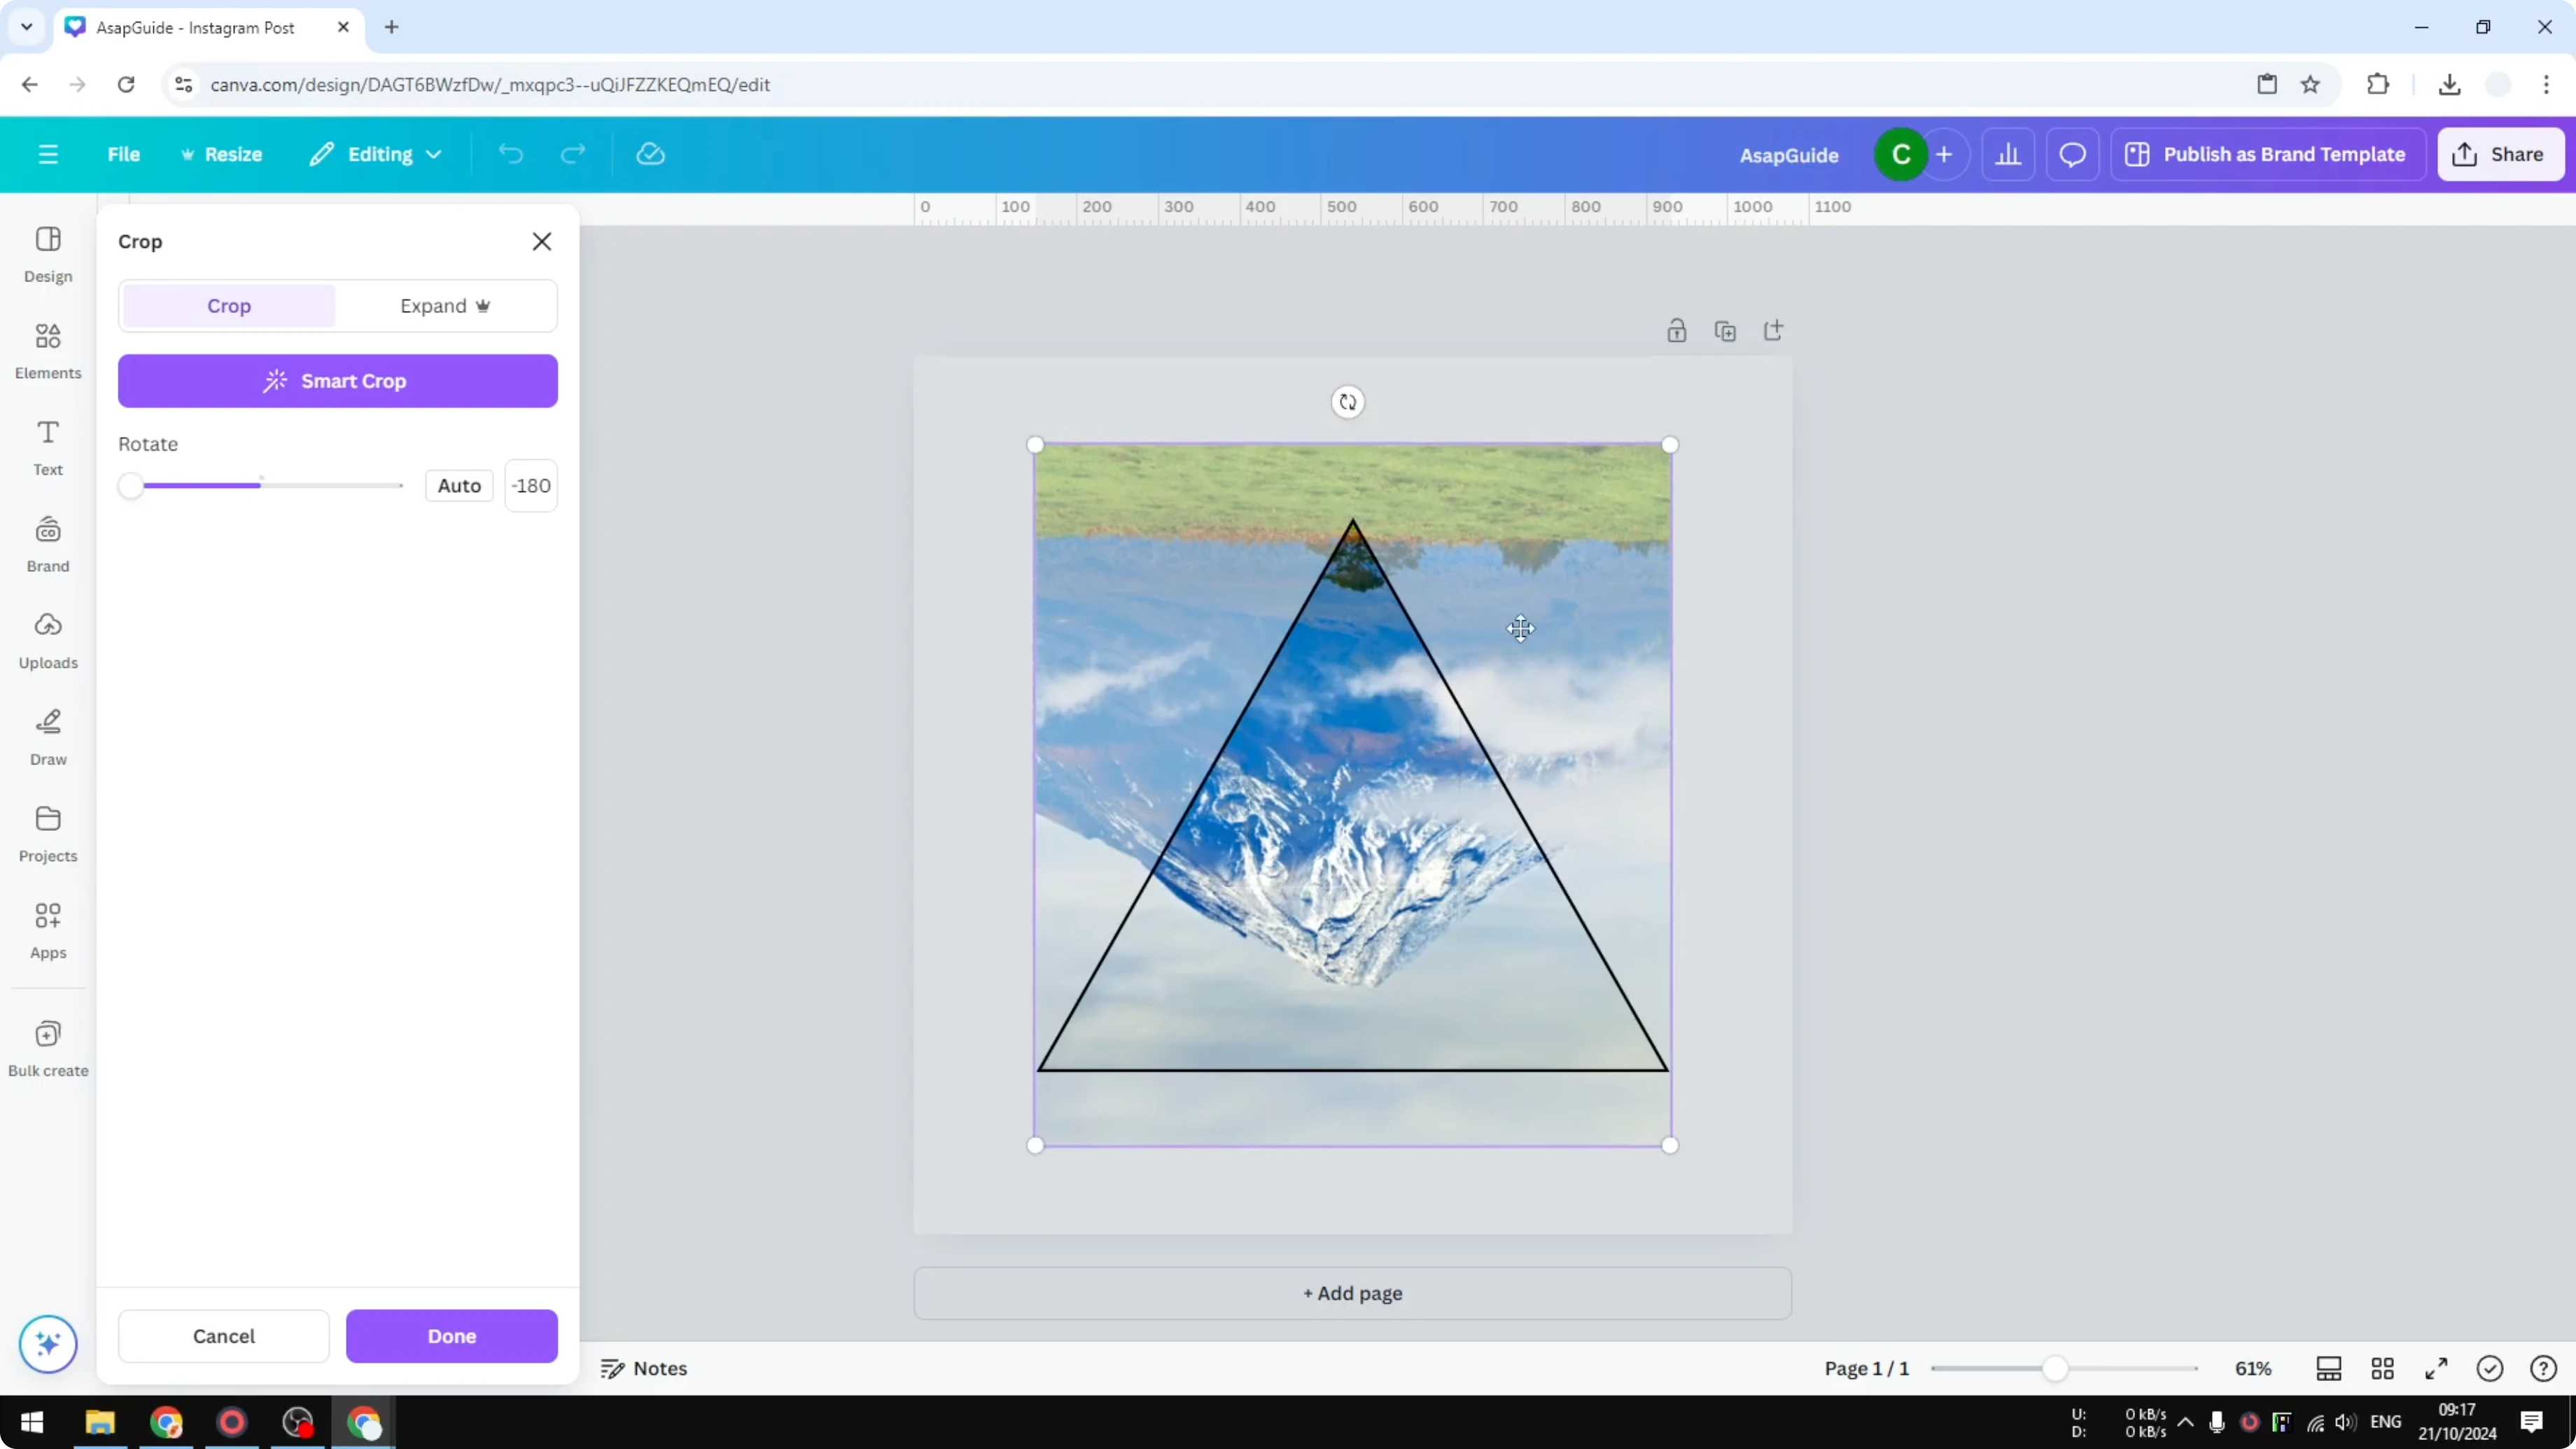
Task: Toggle fullscreen presentation view
Action: 2436,1368
